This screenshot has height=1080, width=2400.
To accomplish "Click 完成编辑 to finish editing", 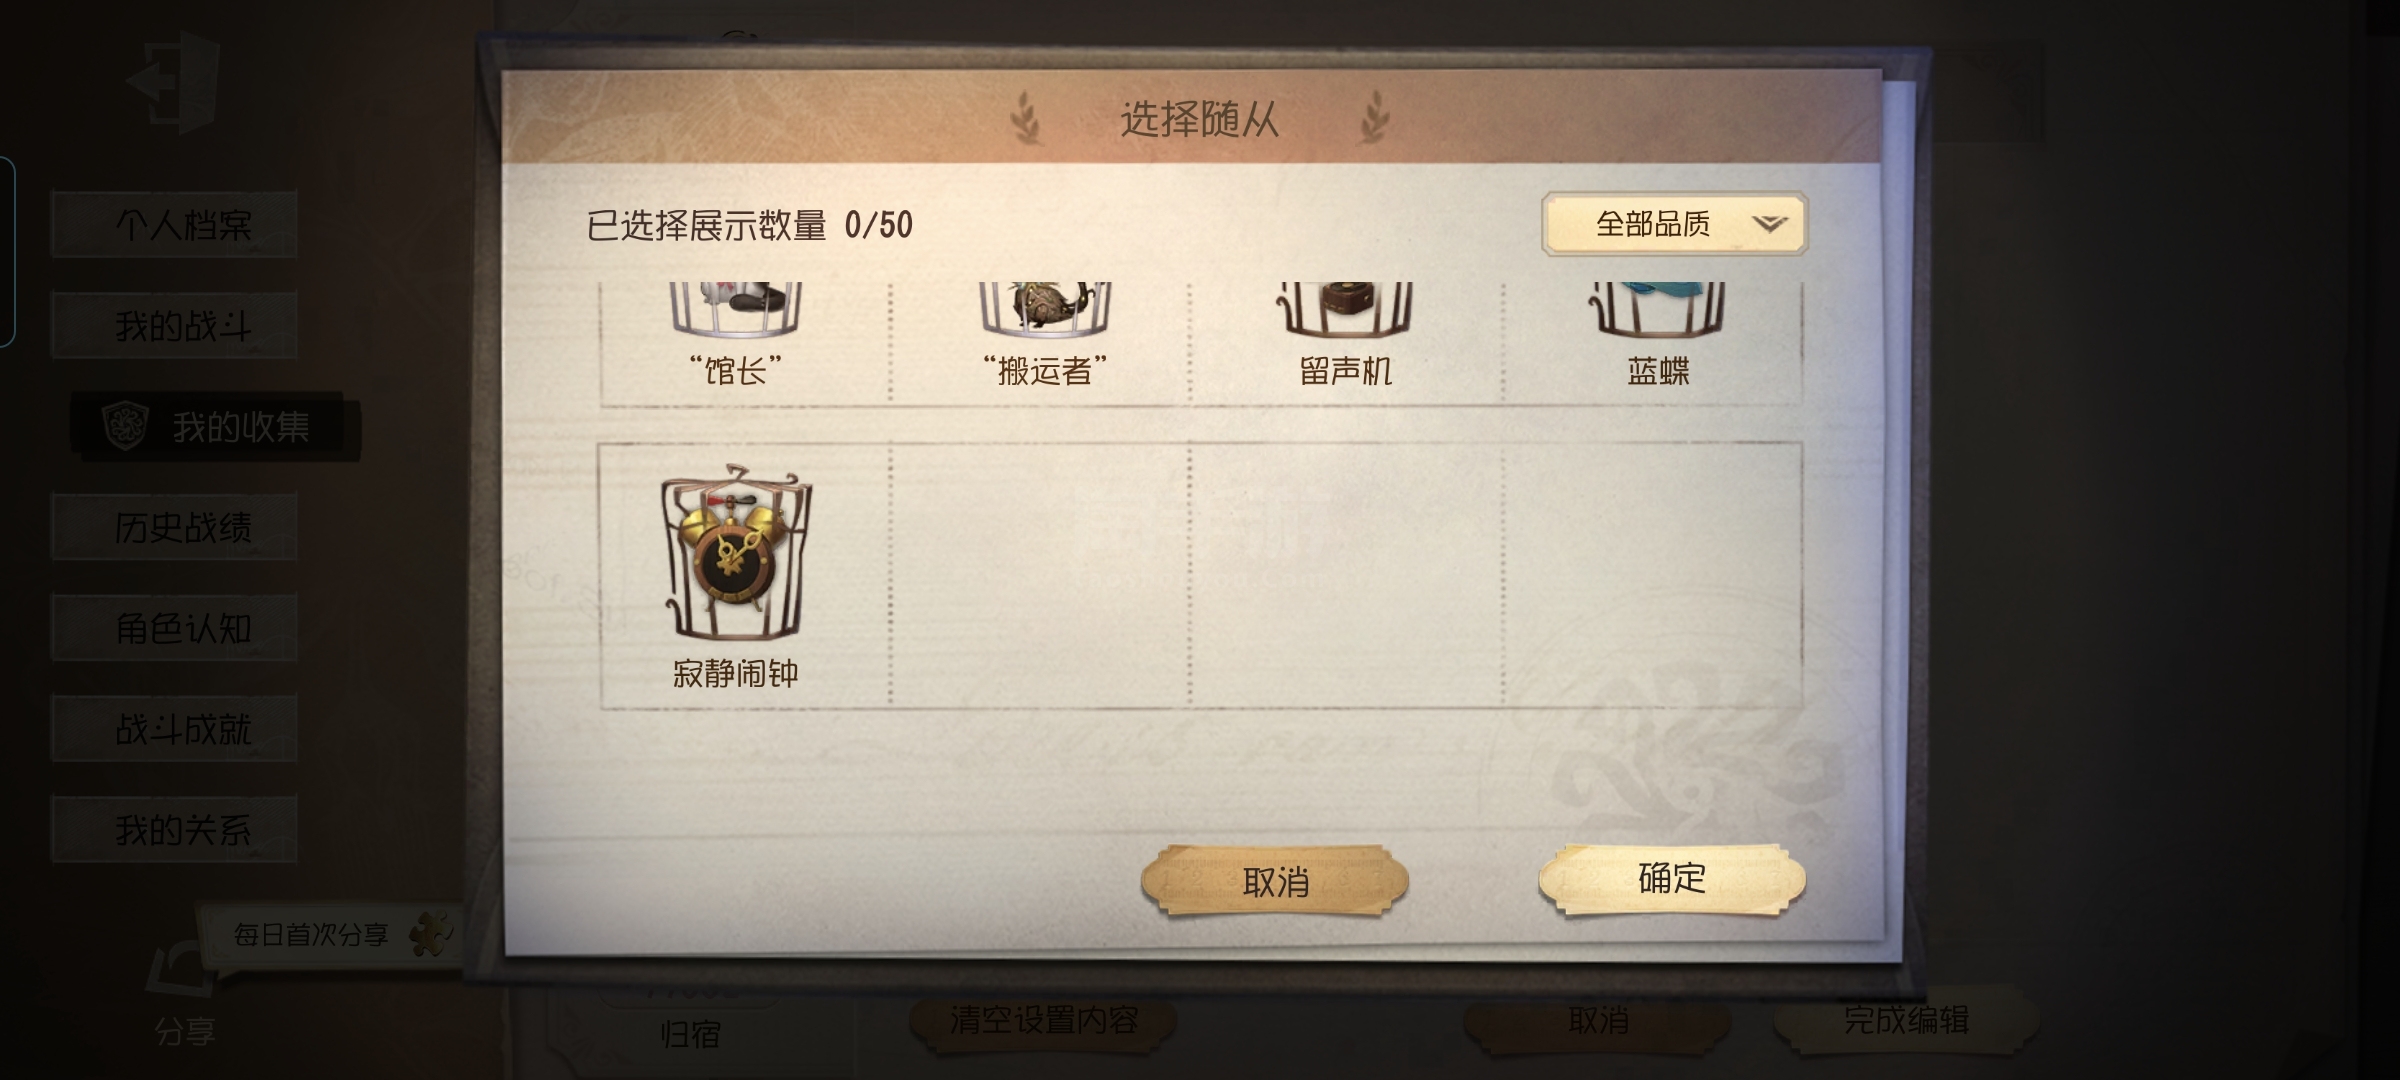I will coord(1906,1020).
